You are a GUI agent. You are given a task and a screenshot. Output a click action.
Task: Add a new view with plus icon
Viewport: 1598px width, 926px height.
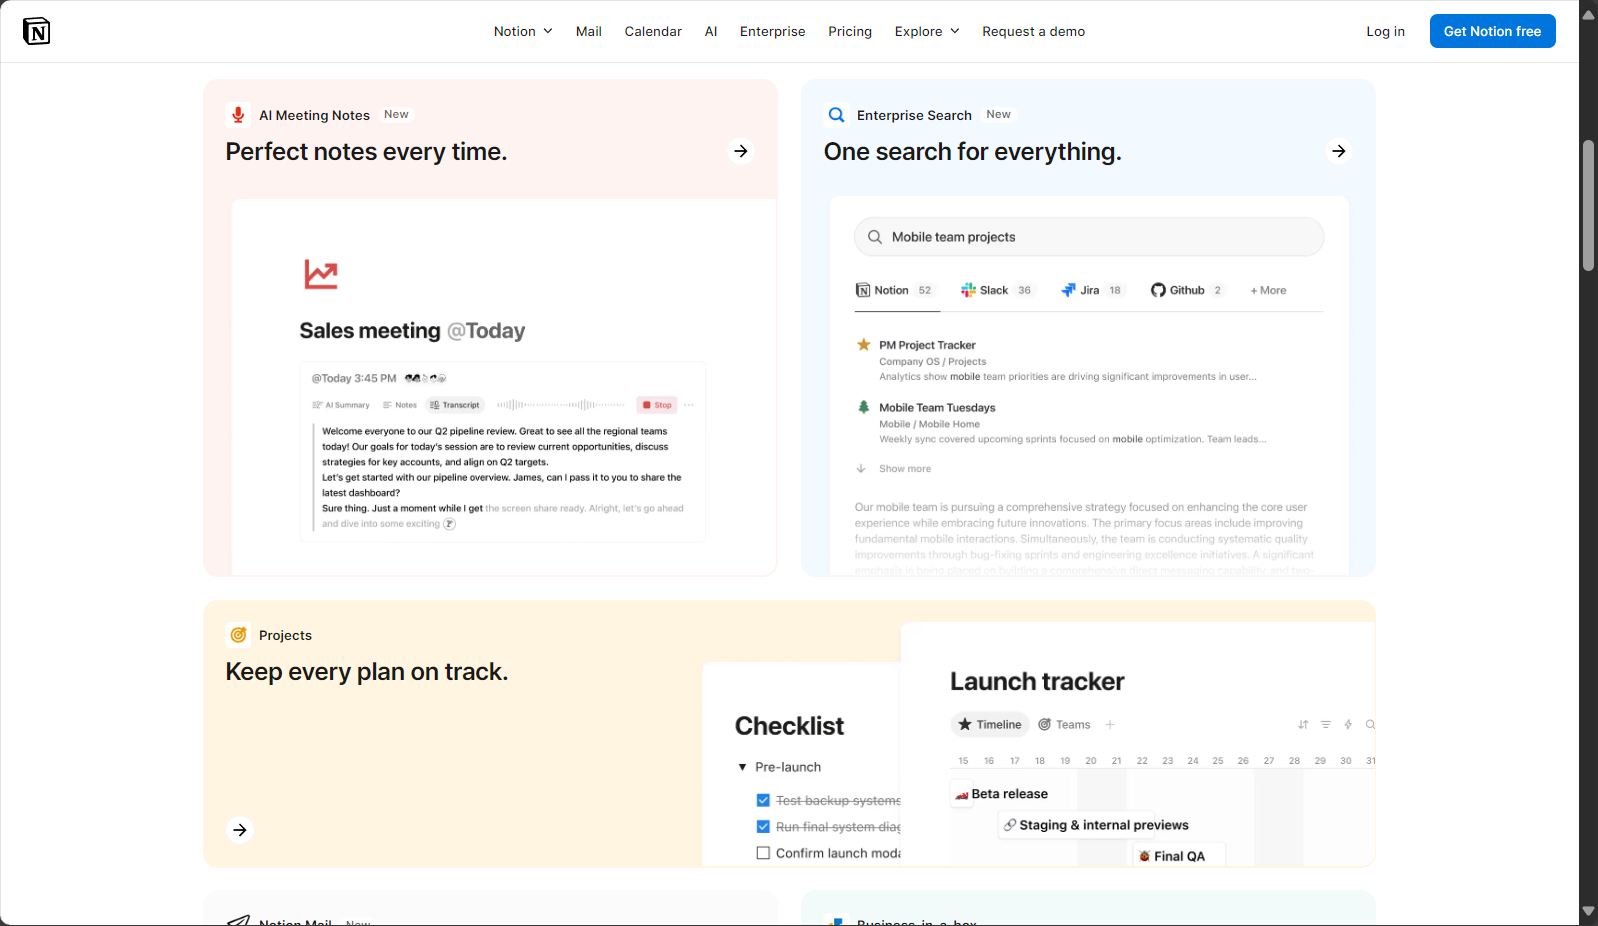point(1110,724)
